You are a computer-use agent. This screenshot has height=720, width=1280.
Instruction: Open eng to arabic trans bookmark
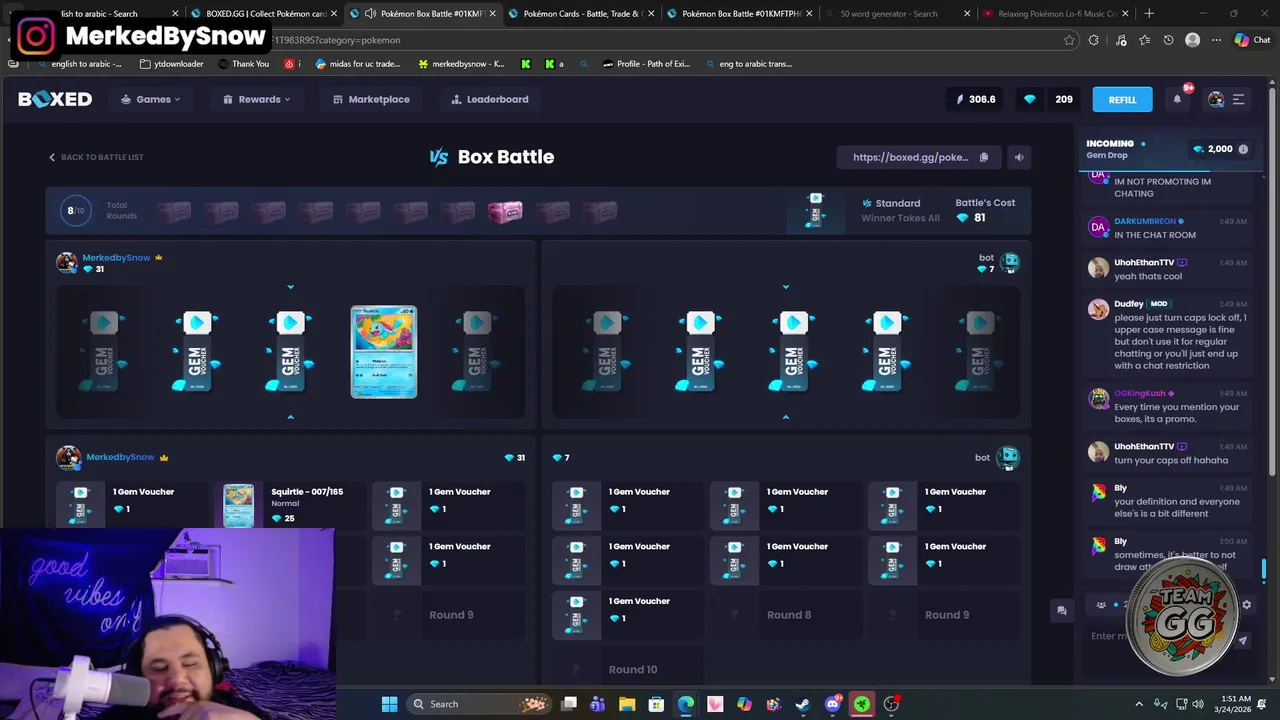coord(747,64)
